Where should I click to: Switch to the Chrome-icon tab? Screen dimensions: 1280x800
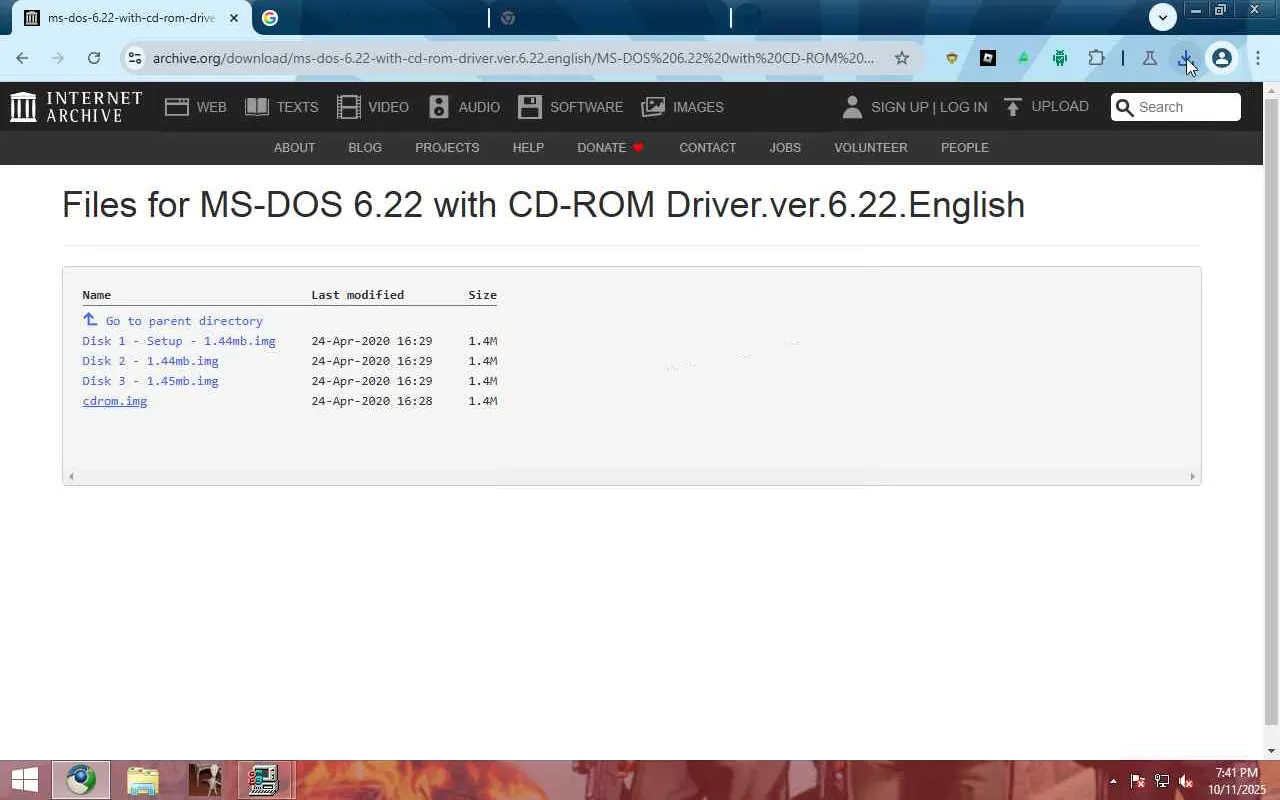pyautogui.click(x=610, y=18)
